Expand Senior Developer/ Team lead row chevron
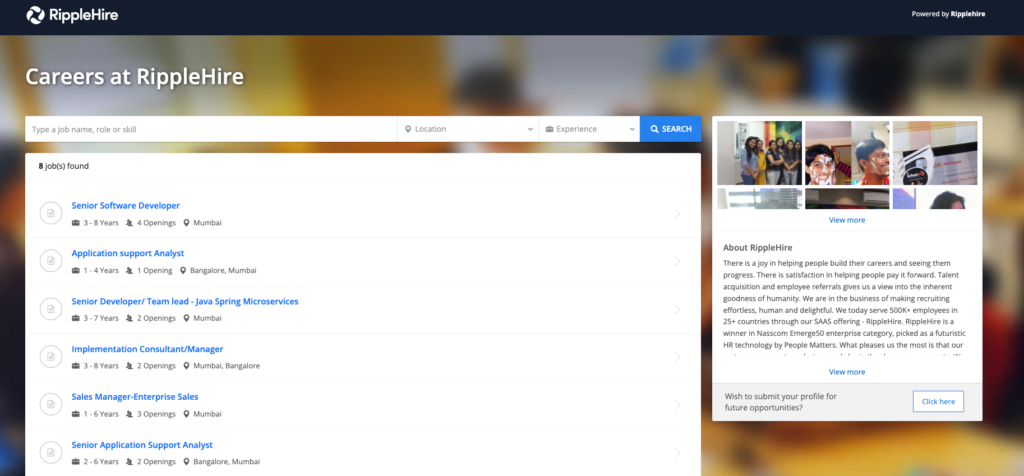Screen dimensions: 1024x476 (x=678, y=309)
